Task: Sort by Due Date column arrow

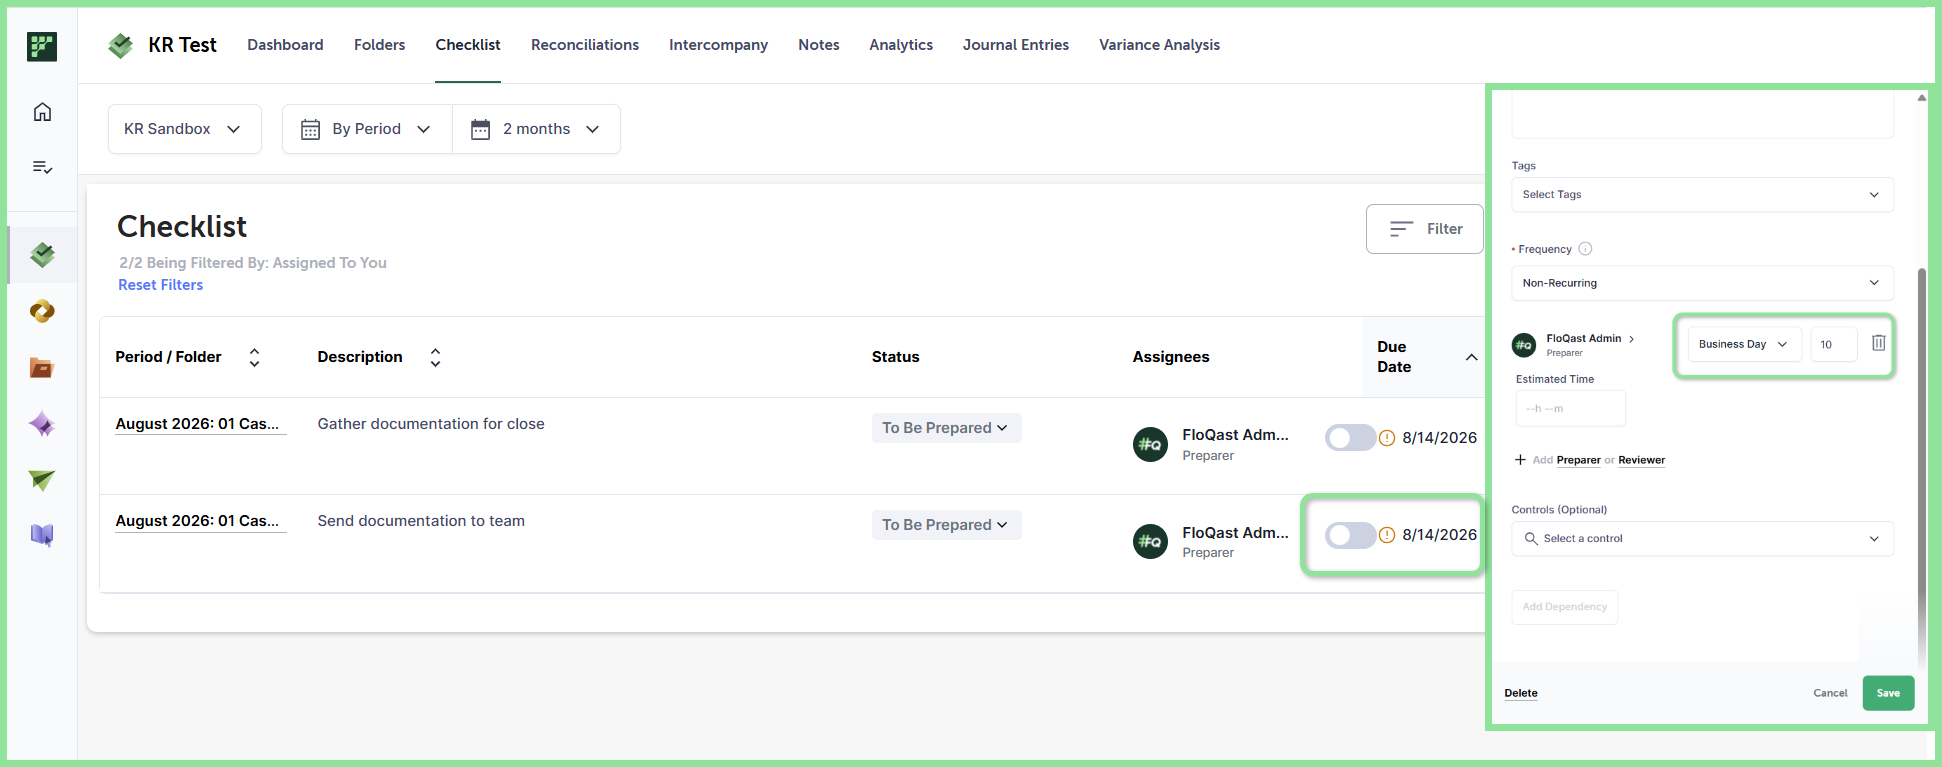Action: (x=1471, y=357)
